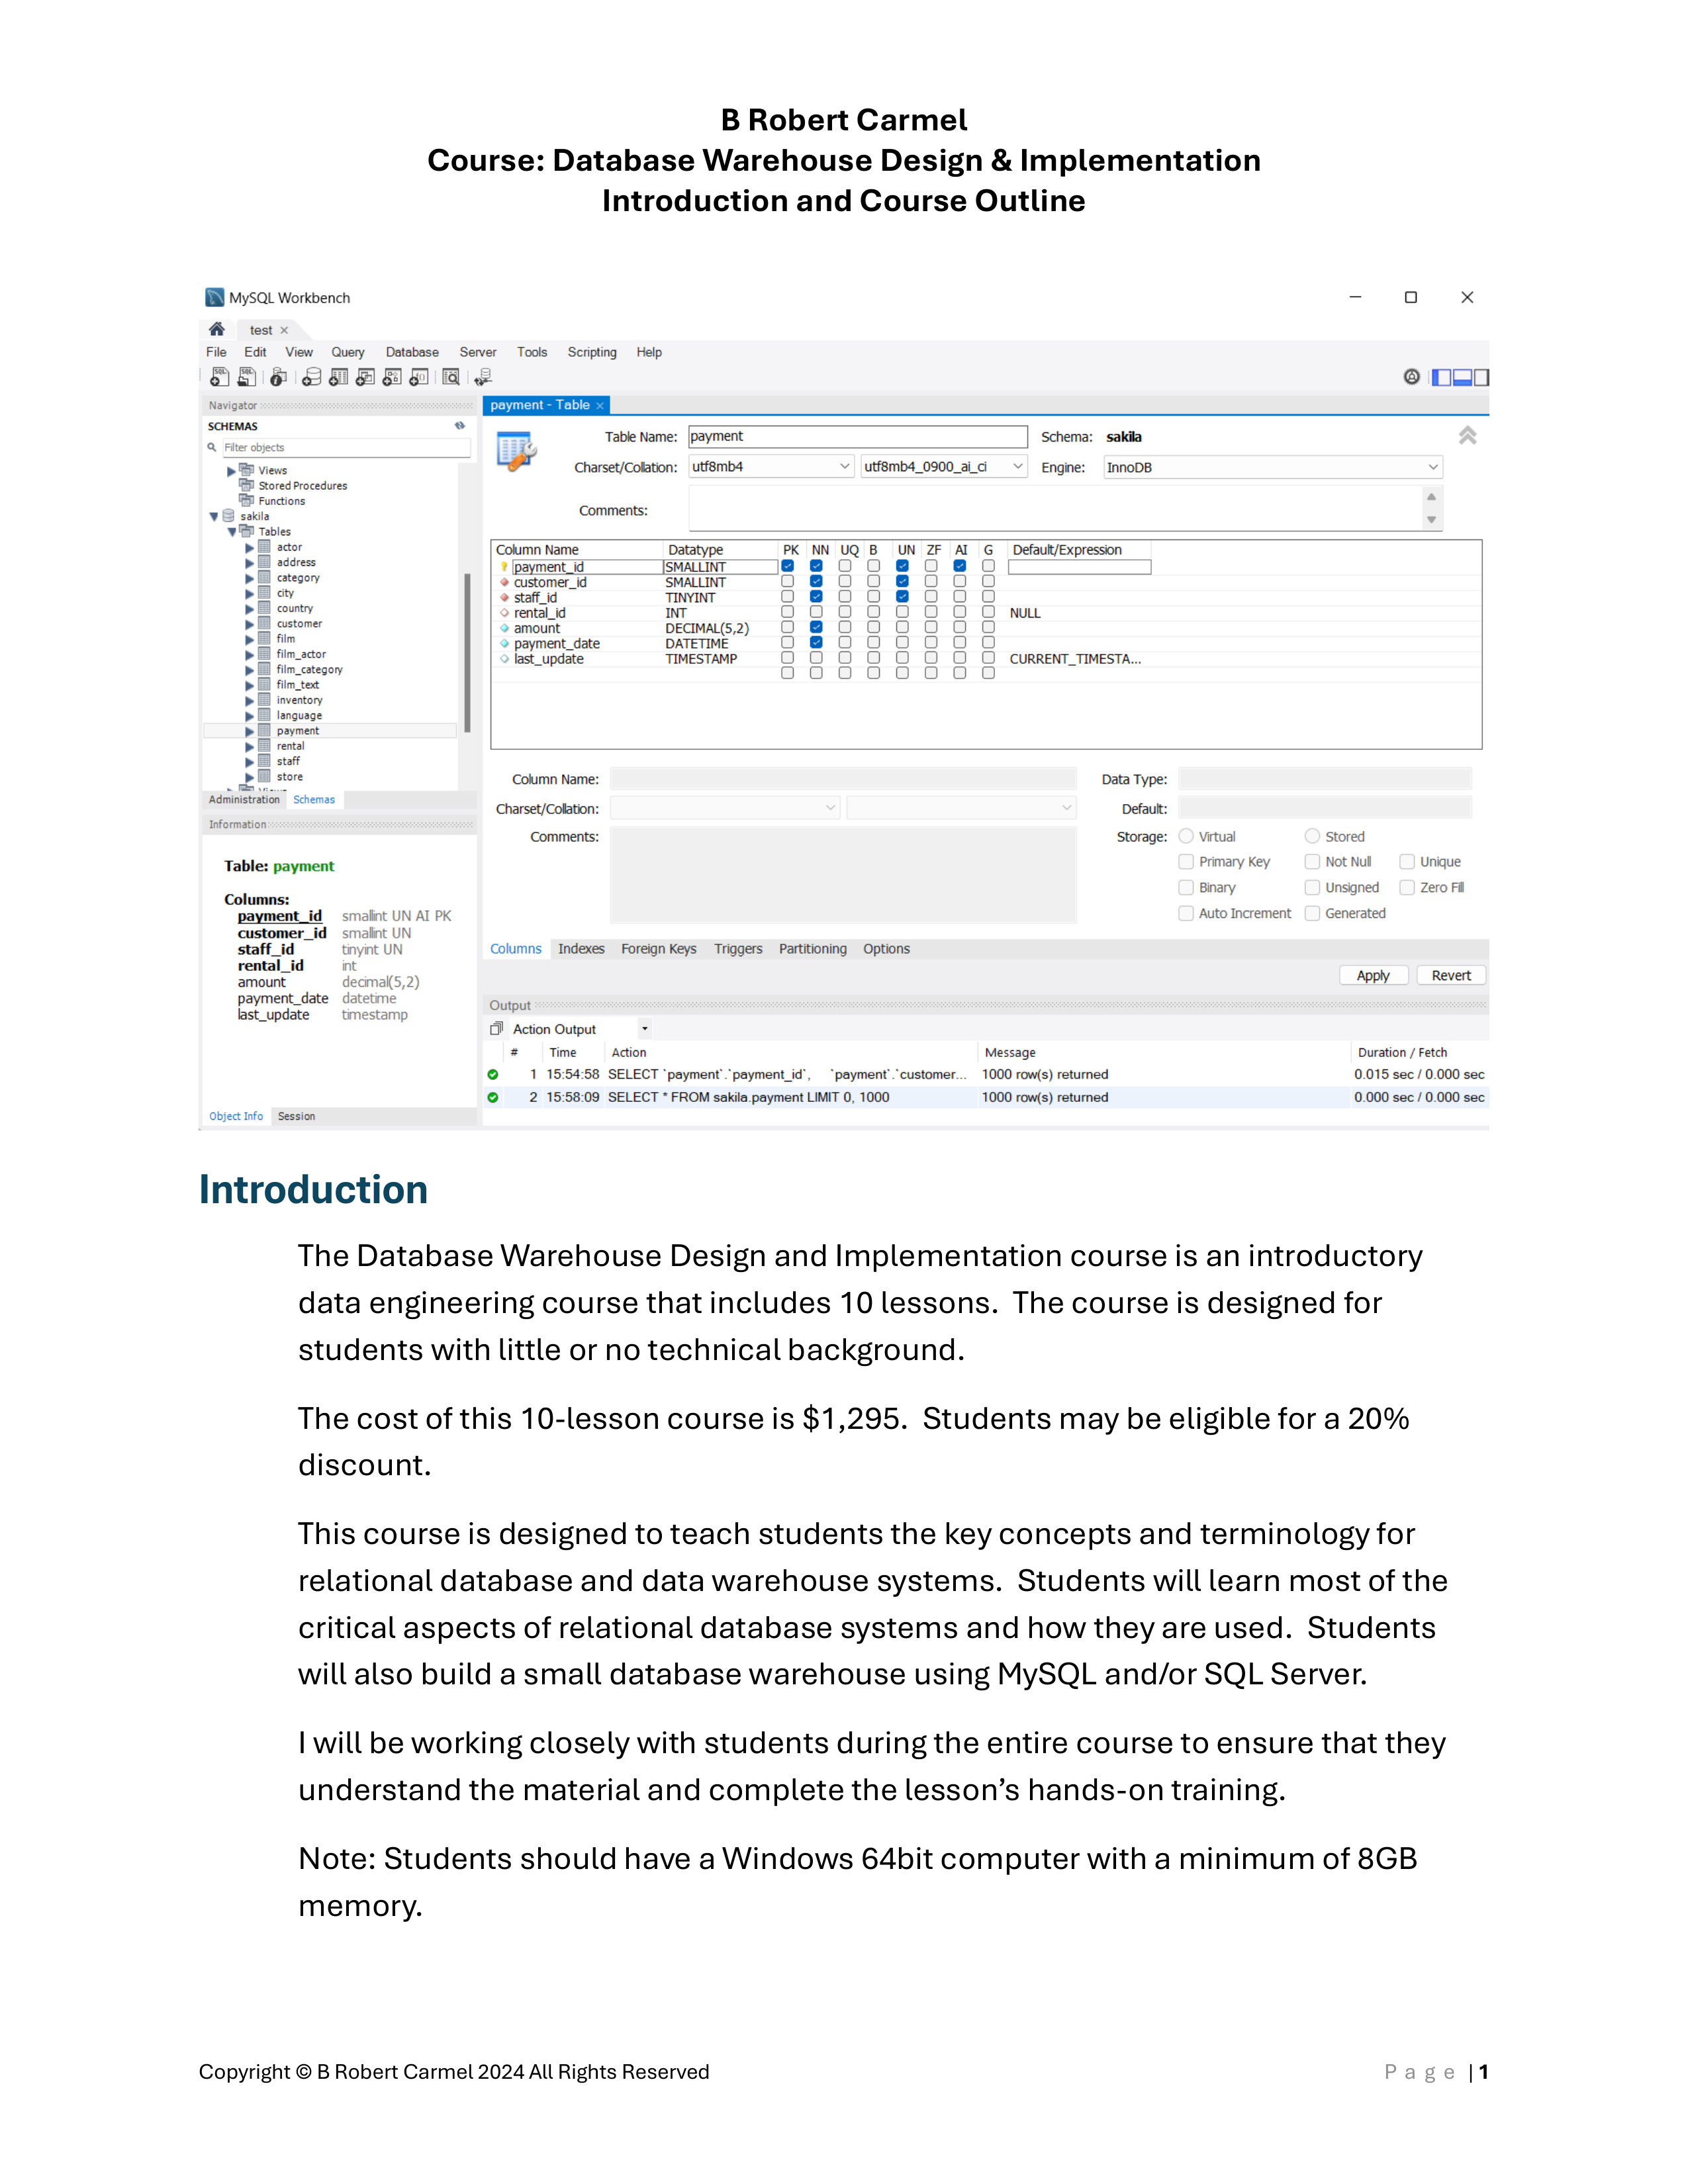Click Create new table icon
The image size is (1688, 2184).
coord(339,377)
